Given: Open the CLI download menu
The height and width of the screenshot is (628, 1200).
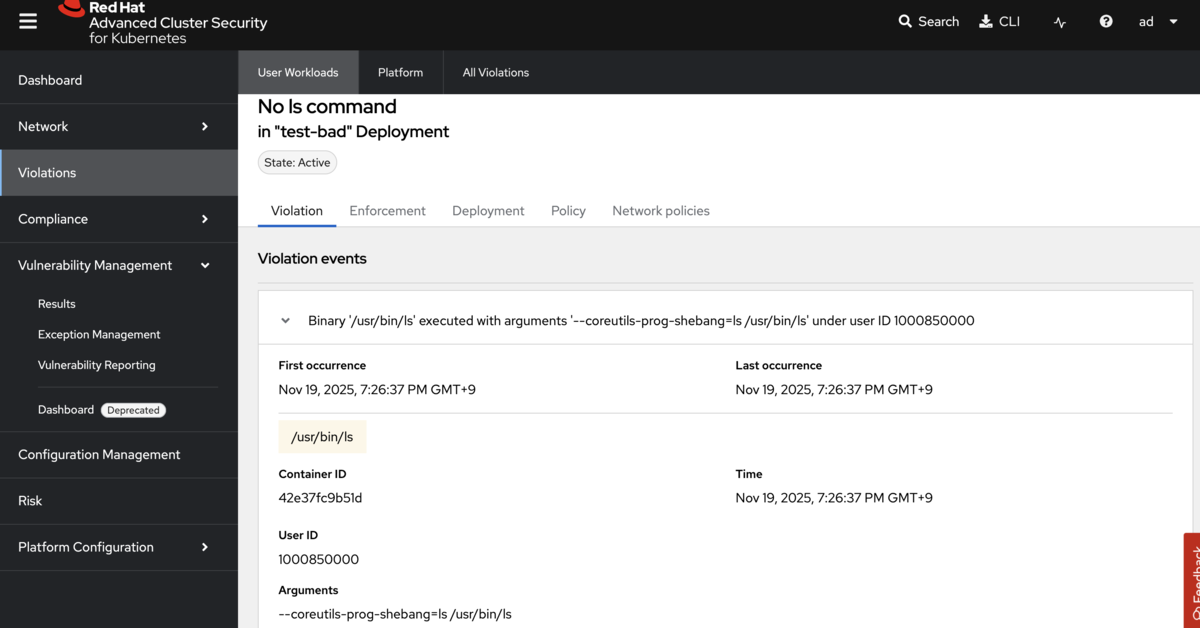Looking at the screenshot, I should pos(998,21).
